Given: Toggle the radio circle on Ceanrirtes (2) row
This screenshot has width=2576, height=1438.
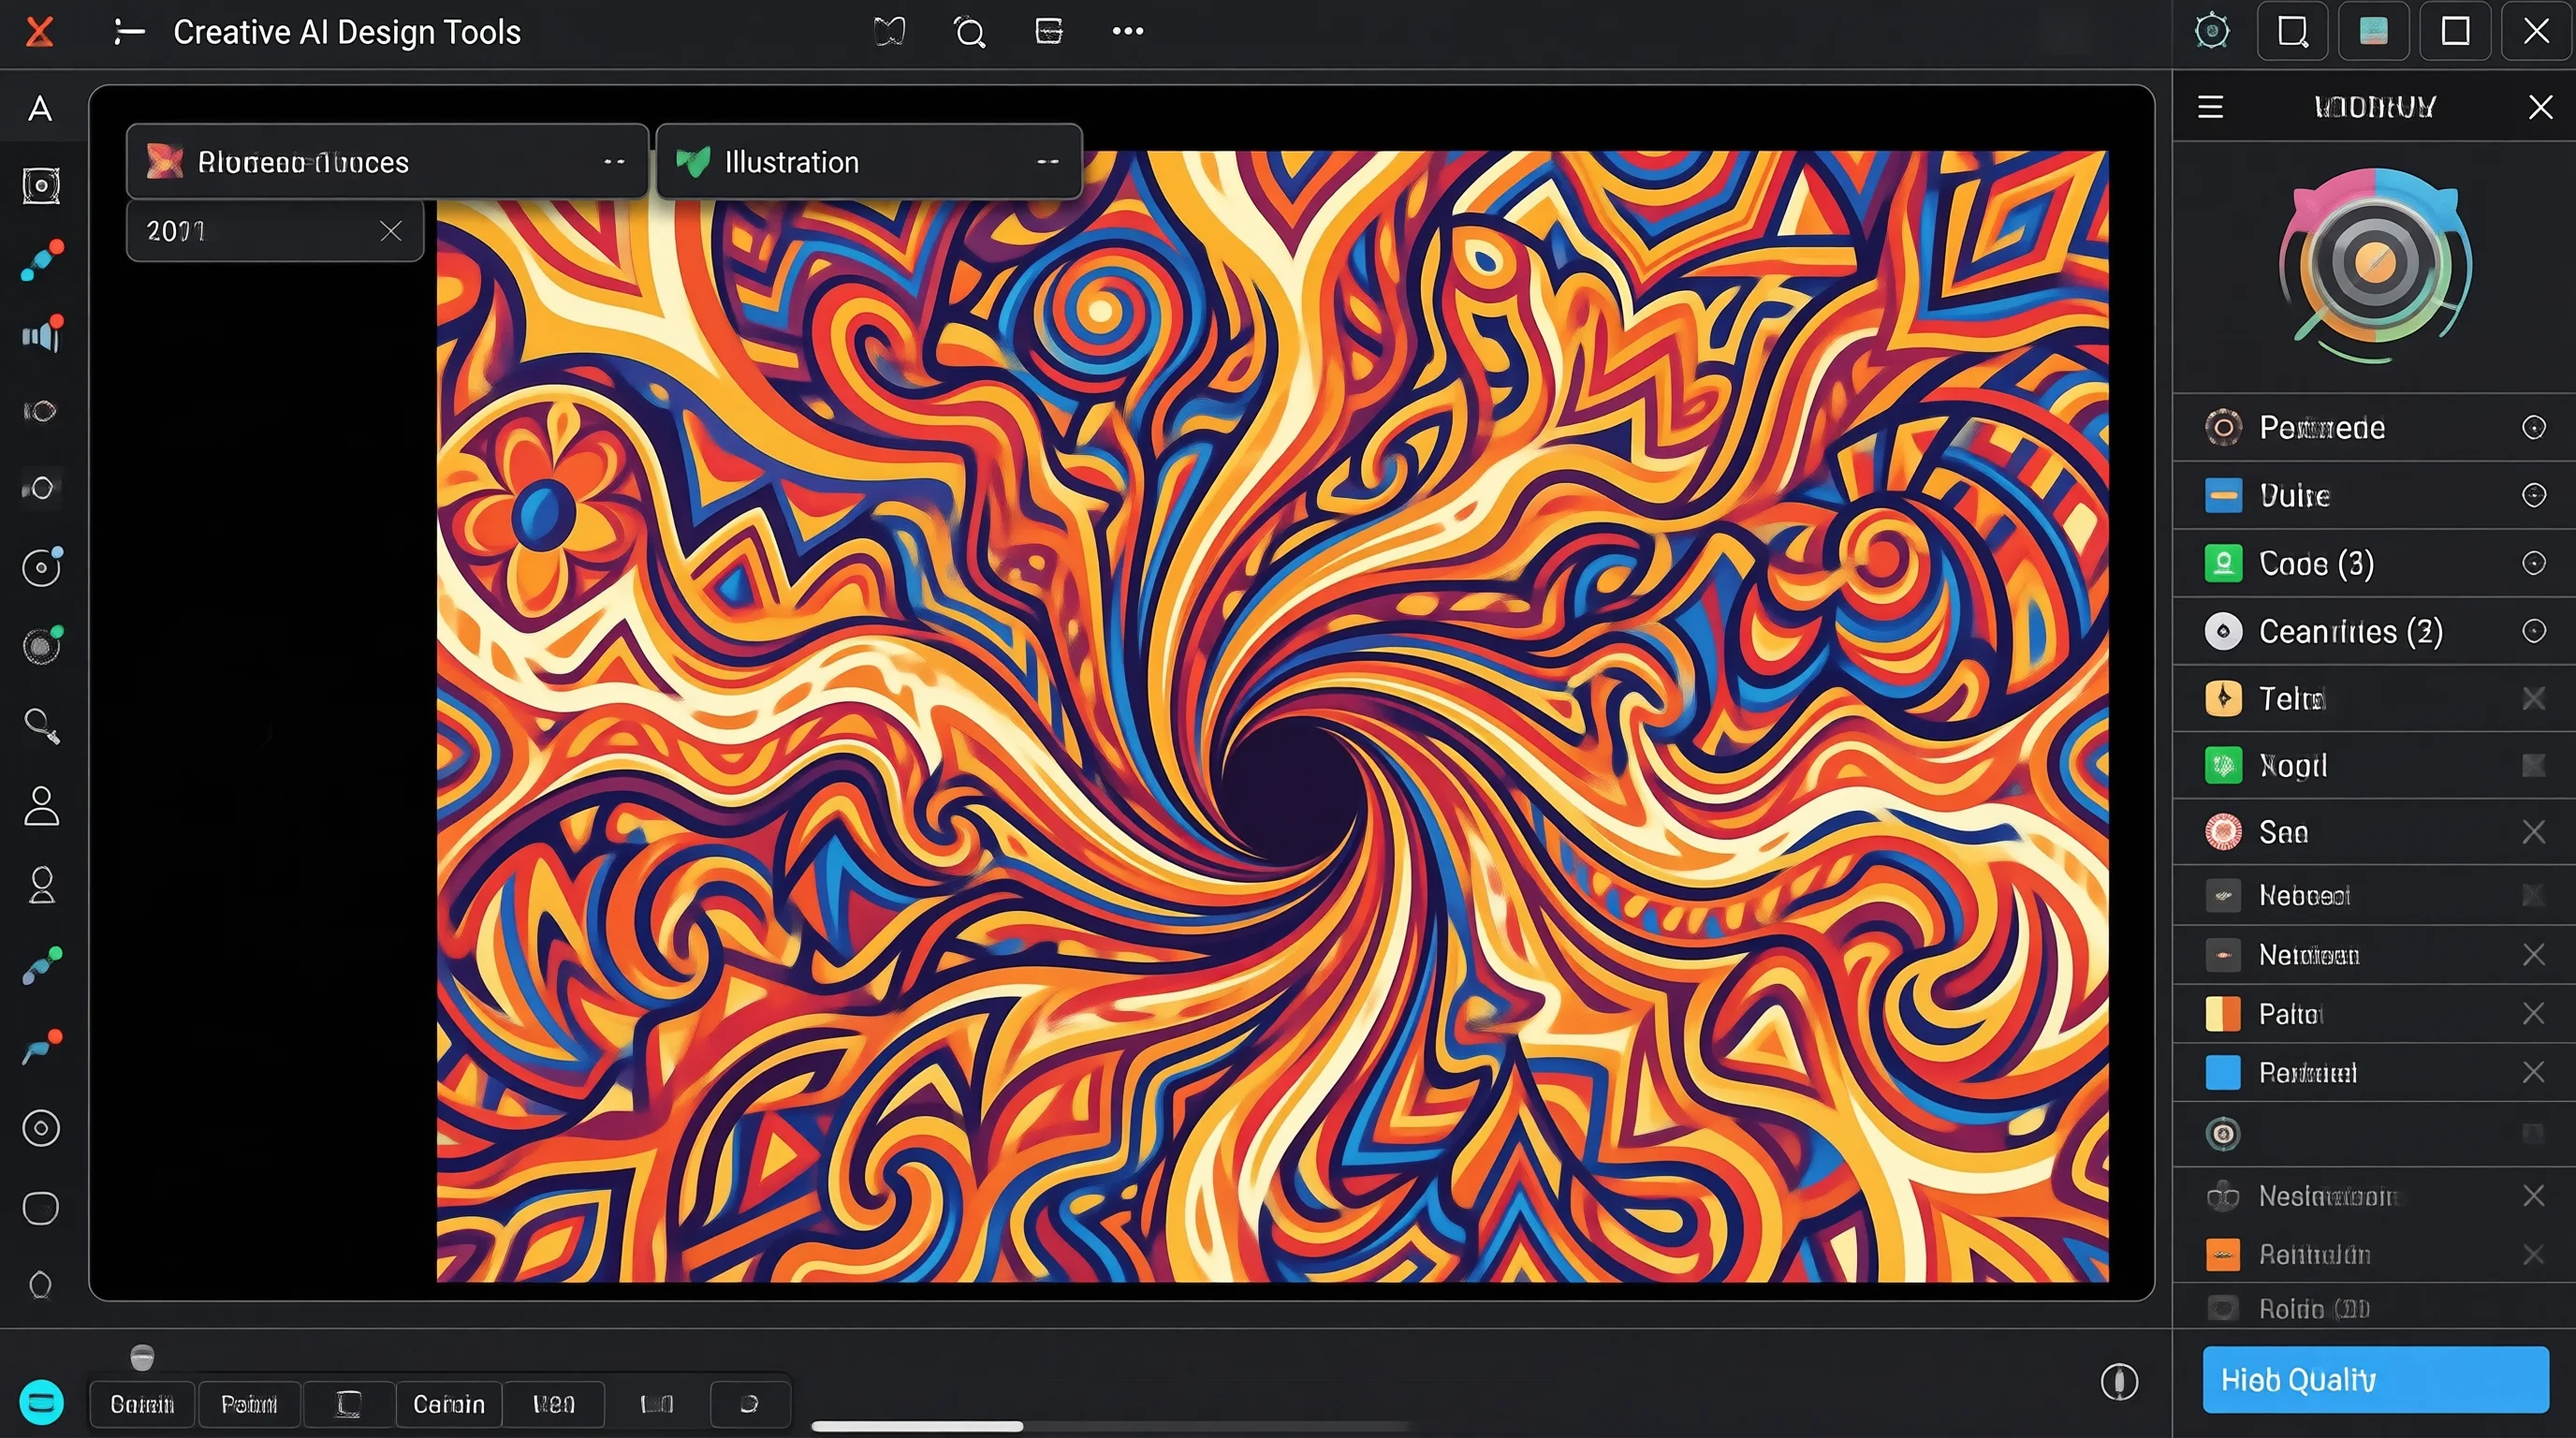Looking at the screenshot, I should (x=2533, y=631).
